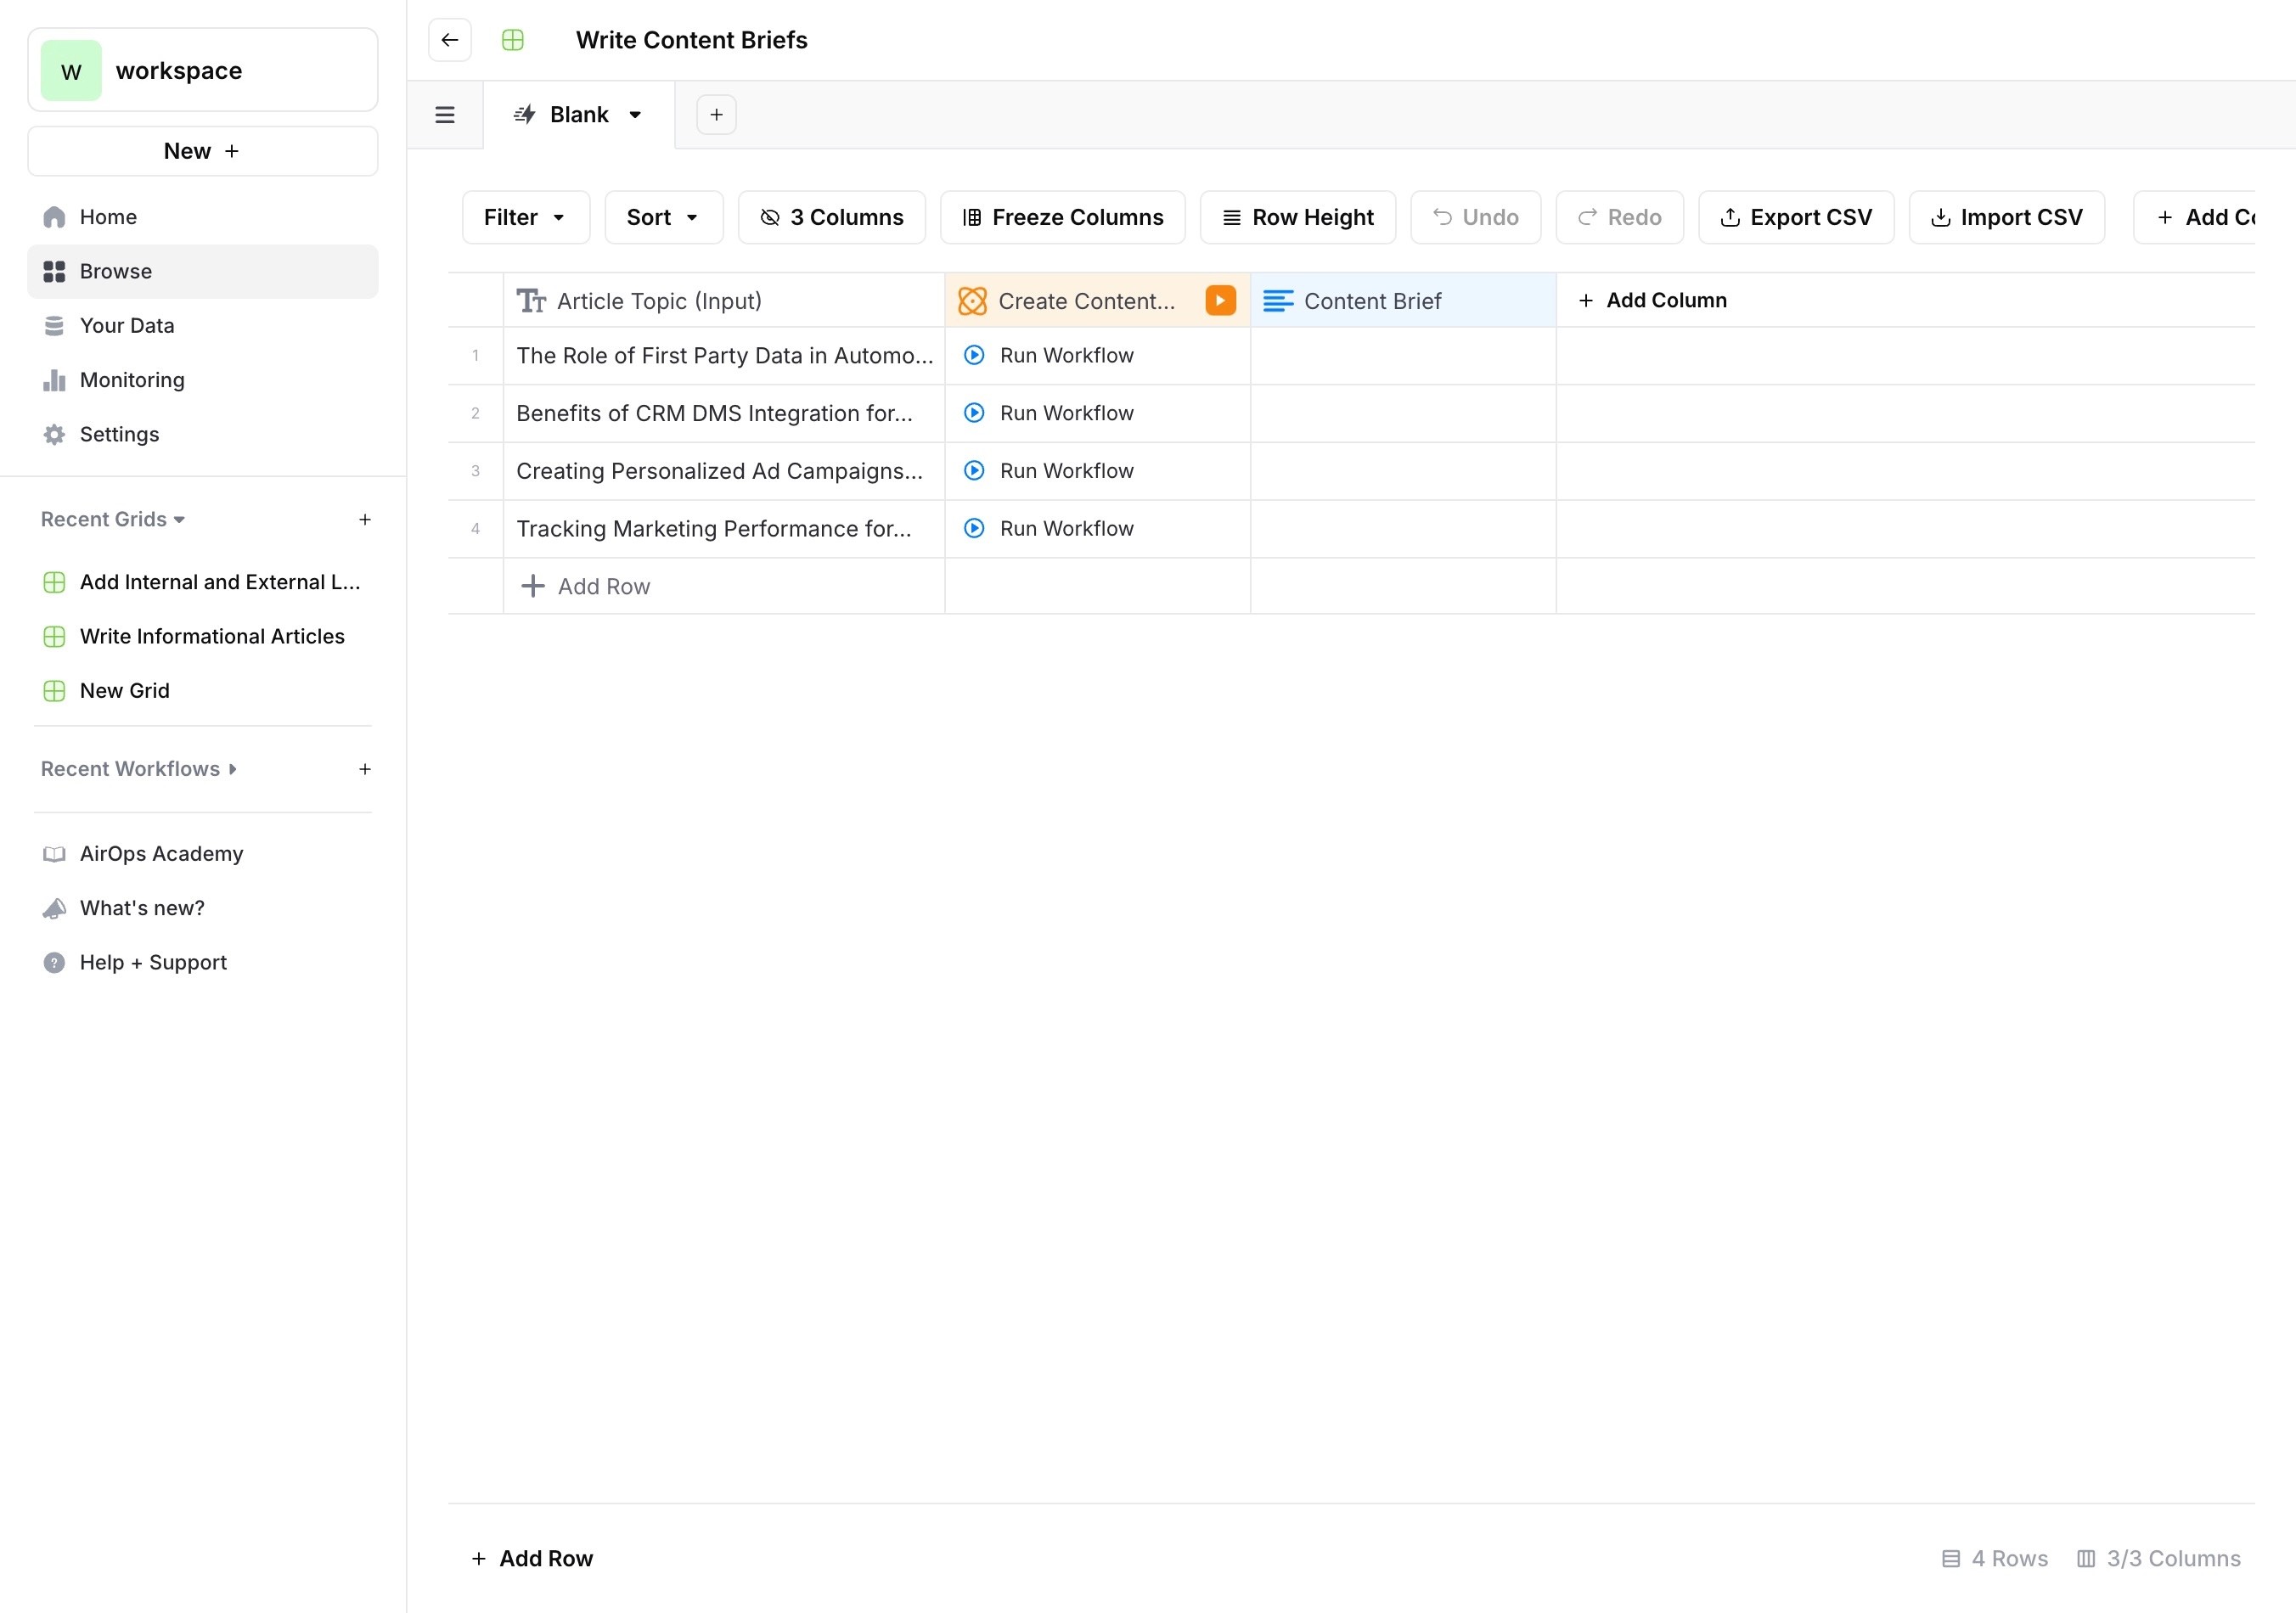
Task: Click the Export CSV button
Action: (1795, 217)
